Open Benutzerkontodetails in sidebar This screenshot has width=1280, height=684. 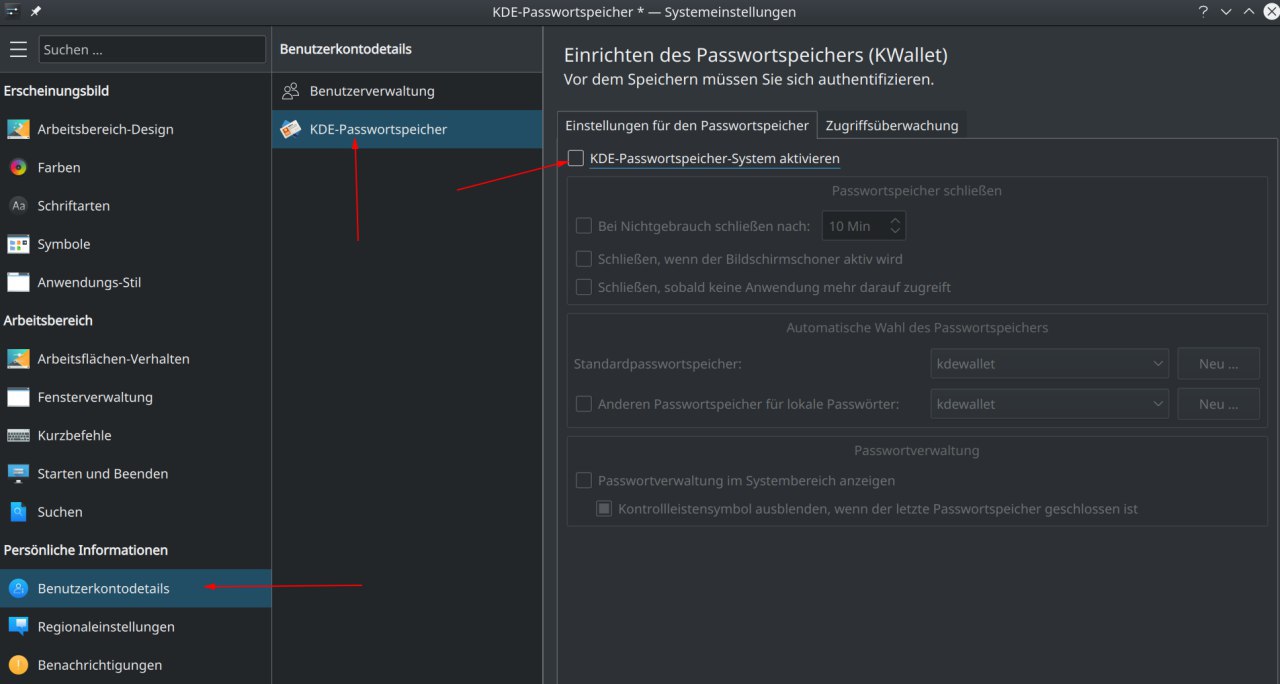(x=135, y=588)
